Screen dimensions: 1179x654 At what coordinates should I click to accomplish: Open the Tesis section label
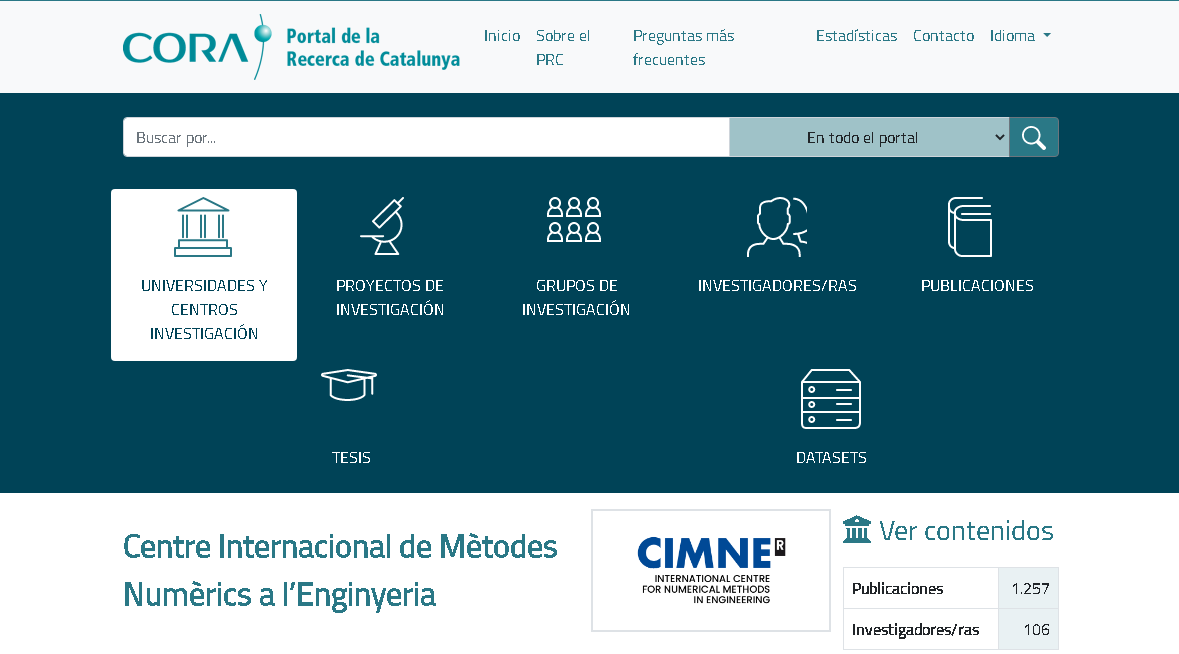351,457
